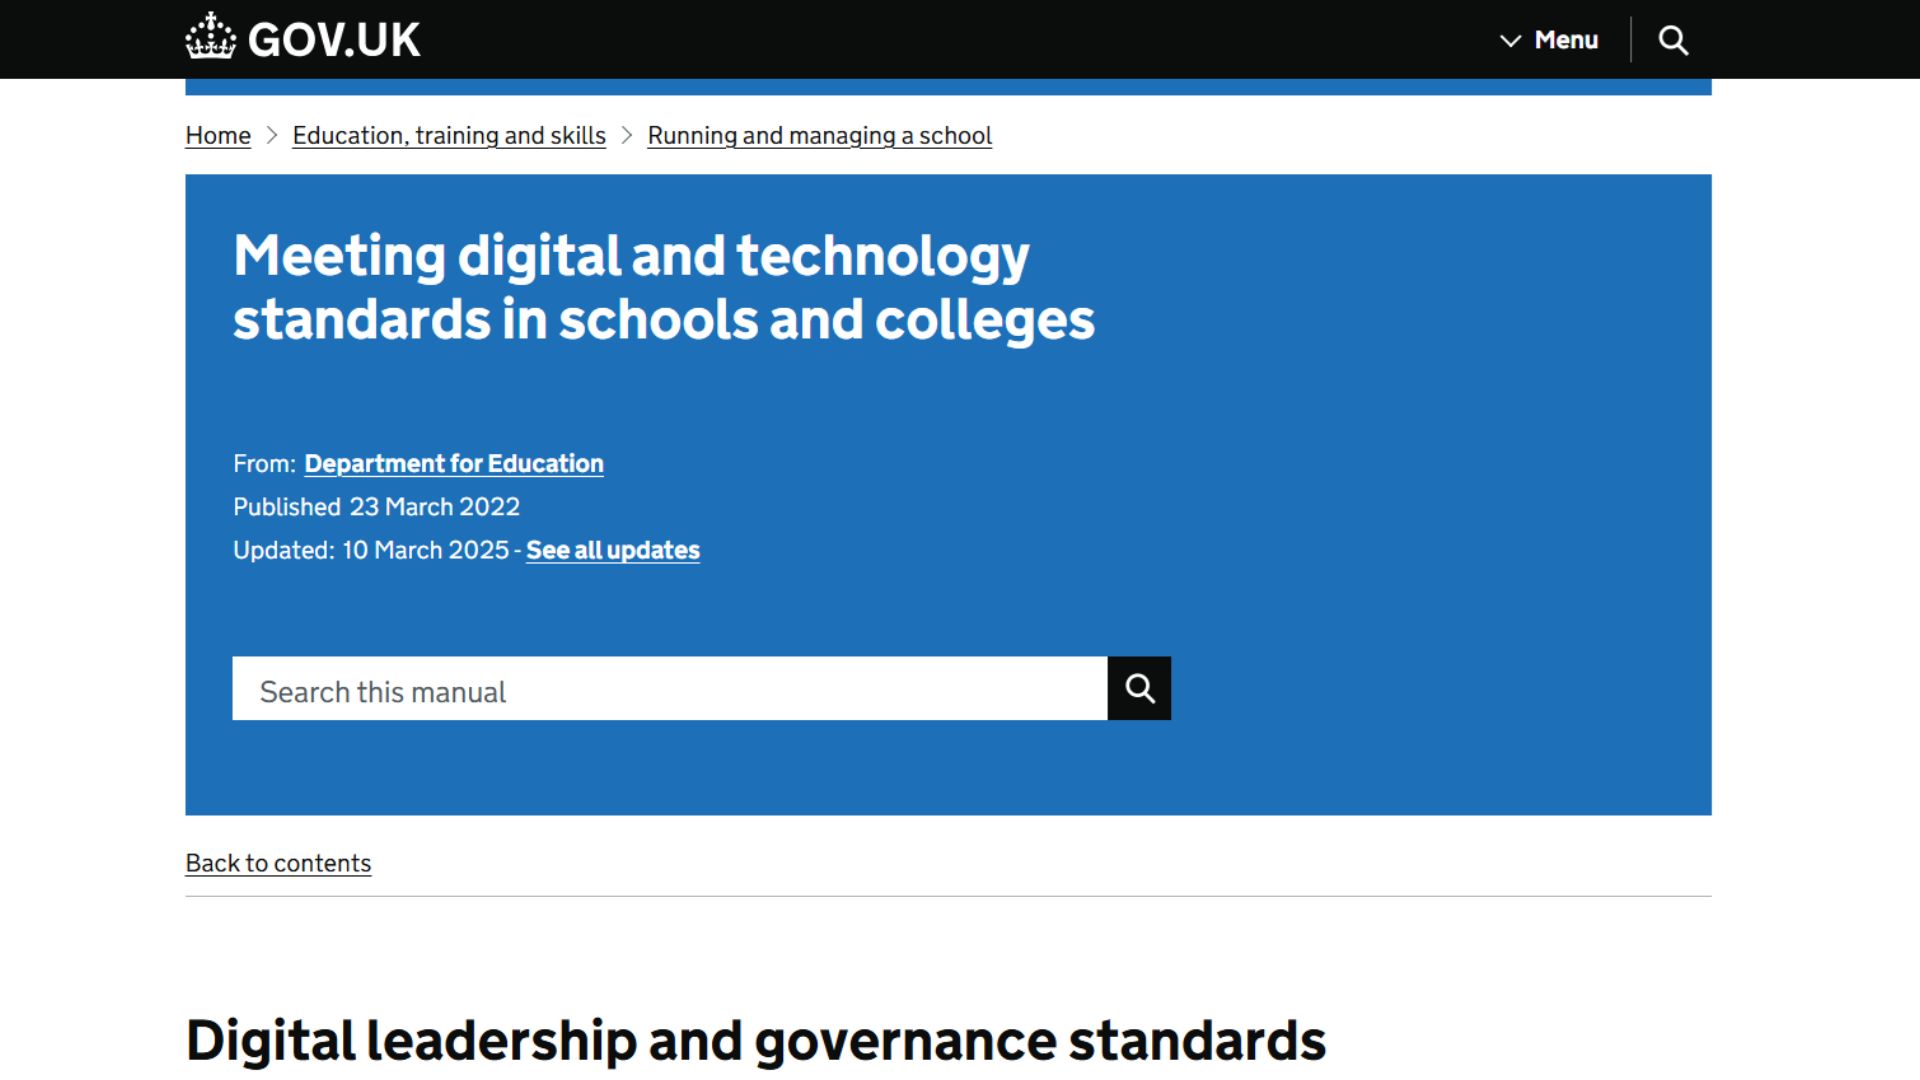Open the Education, training and skills breadcrumb
Image resolution: width=1920 pixels, height=1080 pixels.
tap(448, 135)
